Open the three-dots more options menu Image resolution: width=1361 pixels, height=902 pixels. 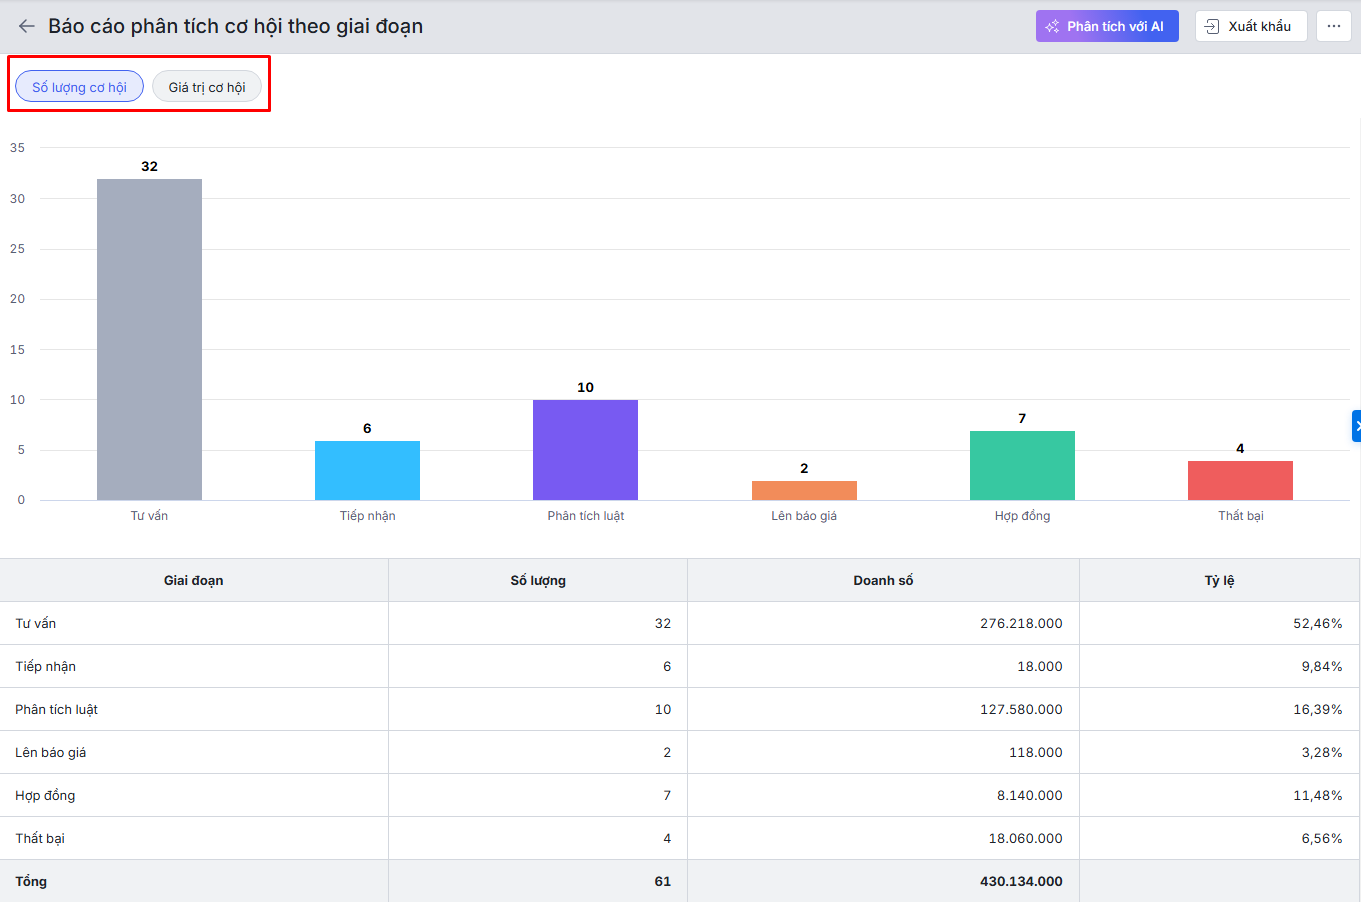pos(1334,26)
